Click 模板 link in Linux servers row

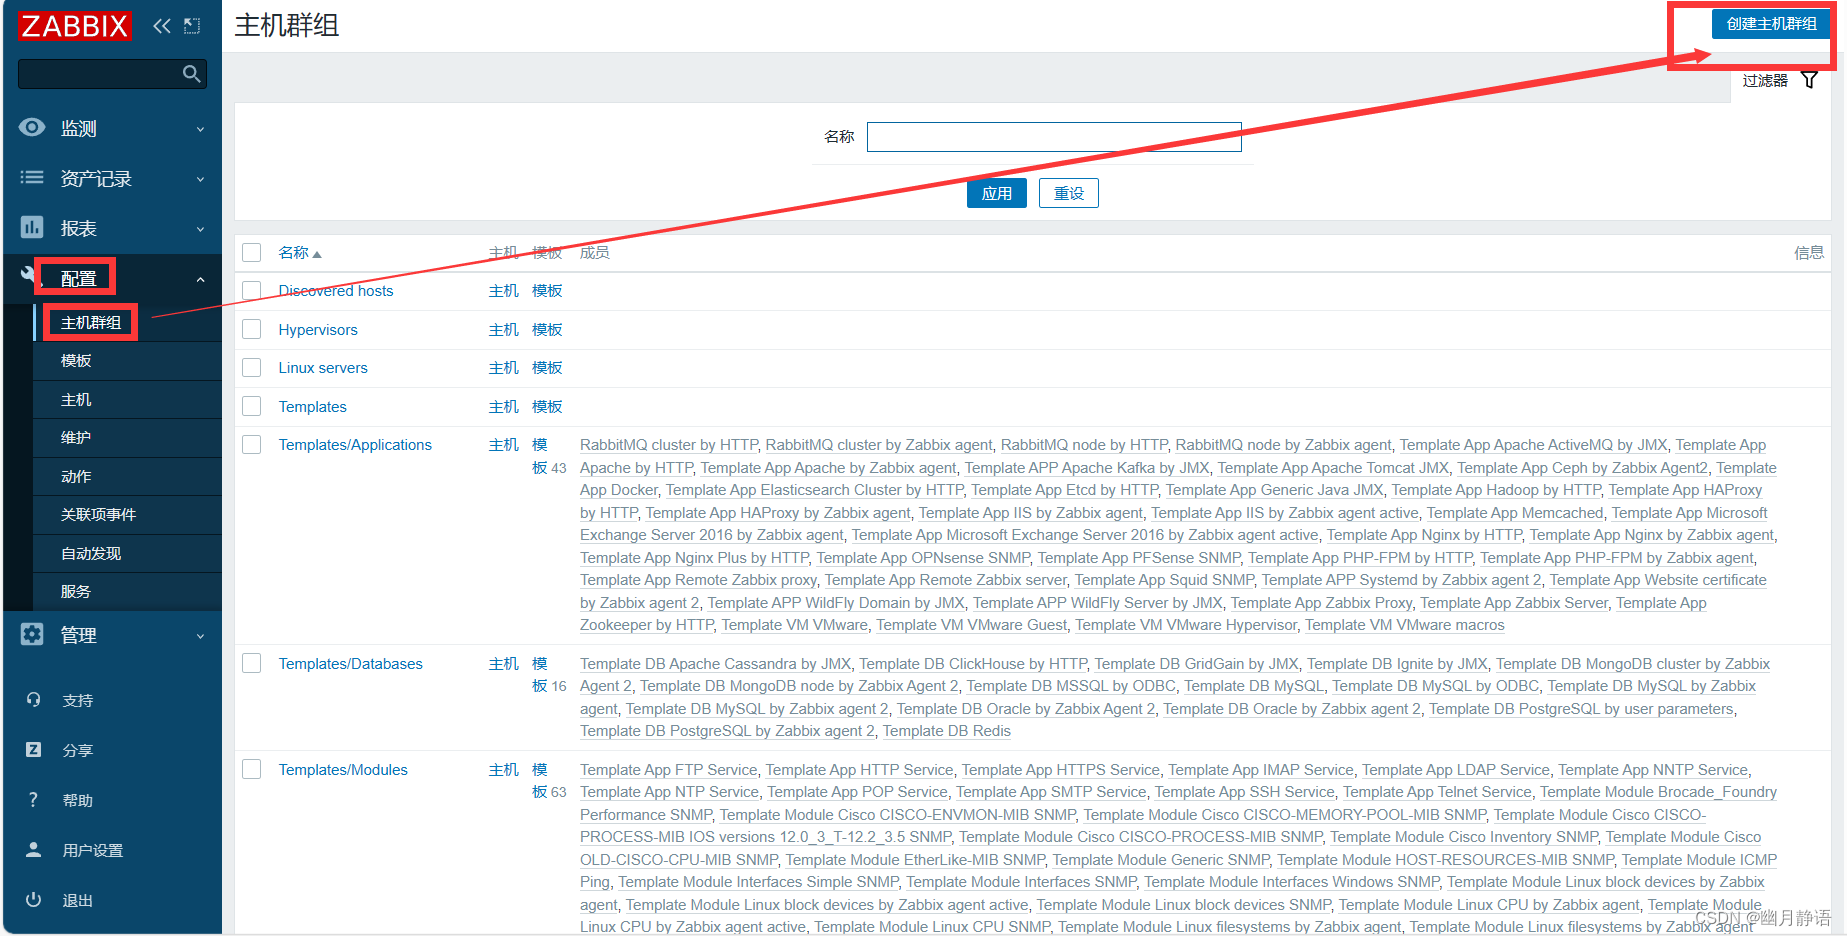pyautogui.click(x=547, y=368)
